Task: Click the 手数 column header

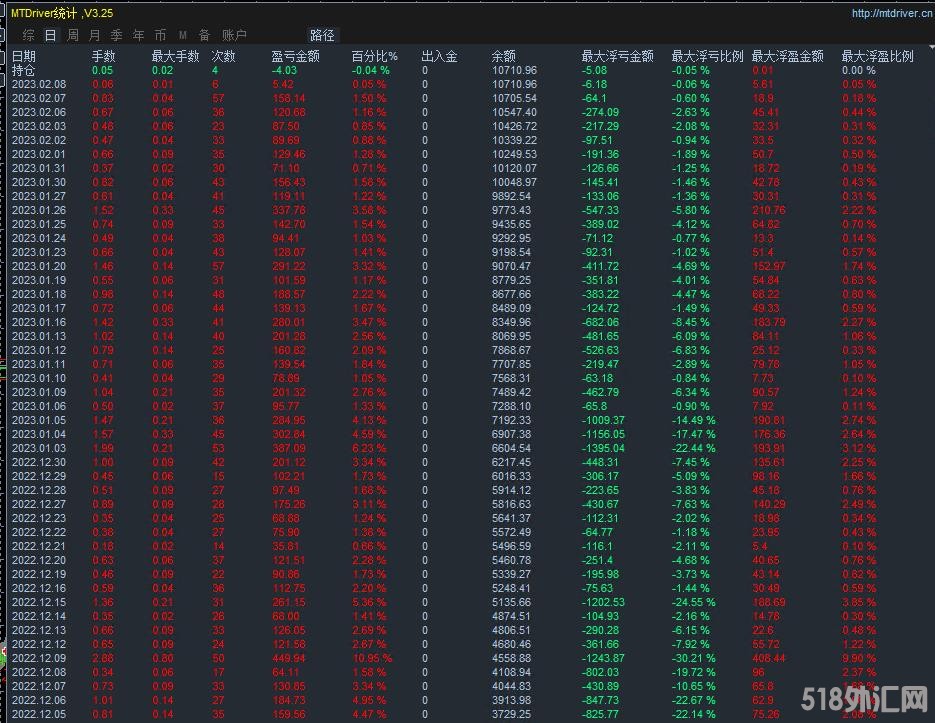Action: (x=104, y=56)
